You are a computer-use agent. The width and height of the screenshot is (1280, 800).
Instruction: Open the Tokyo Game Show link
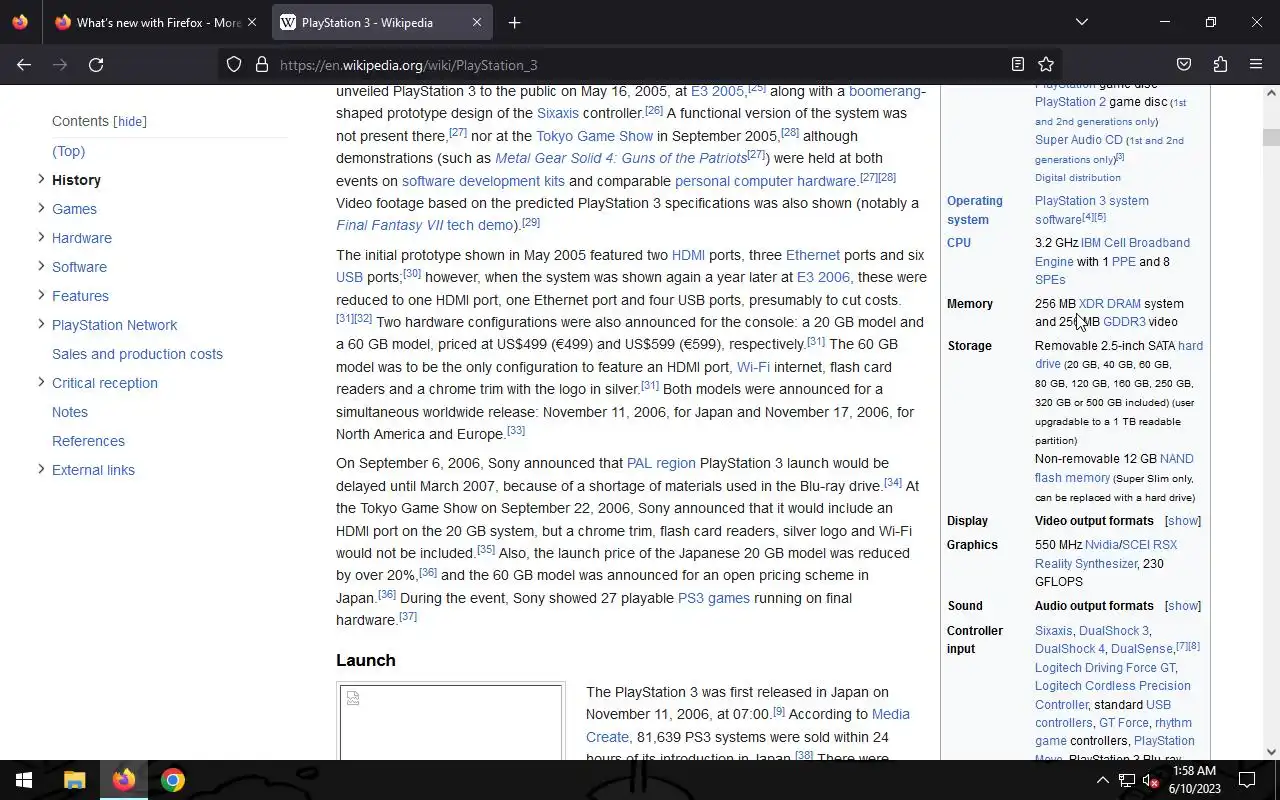(x=594, y=136)
